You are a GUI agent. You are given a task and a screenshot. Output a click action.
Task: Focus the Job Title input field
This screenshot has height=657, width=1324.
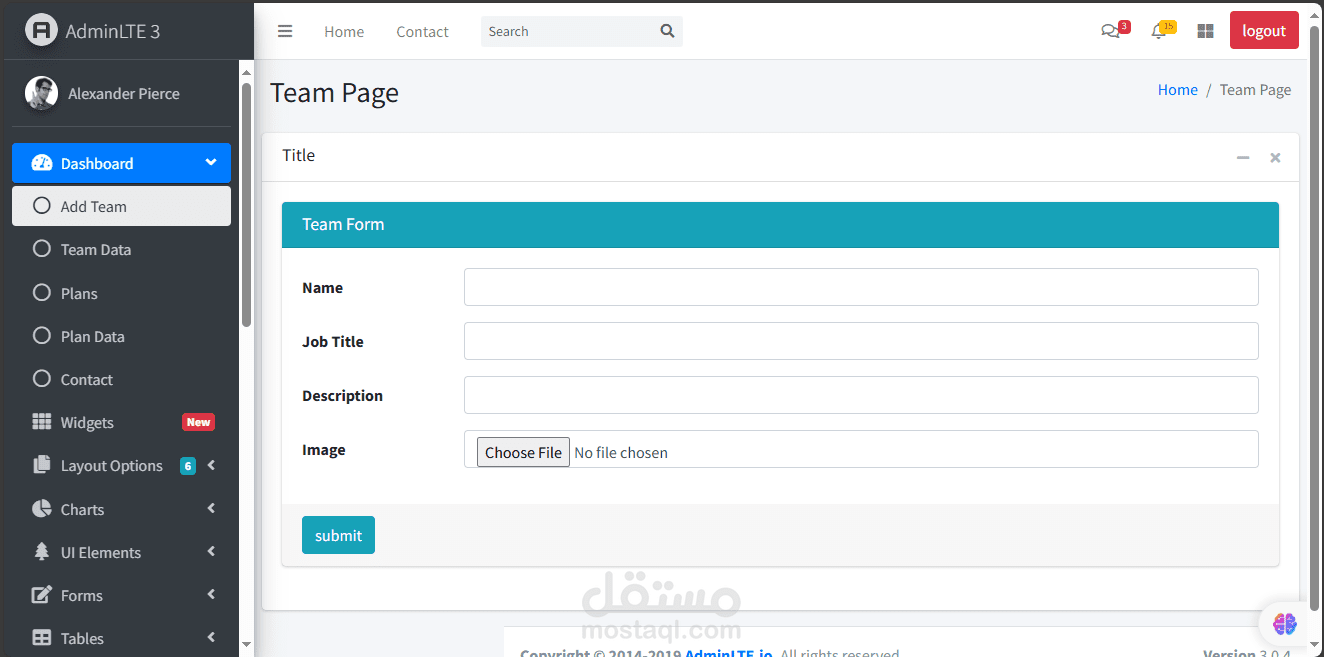click(x=861, y=341)
